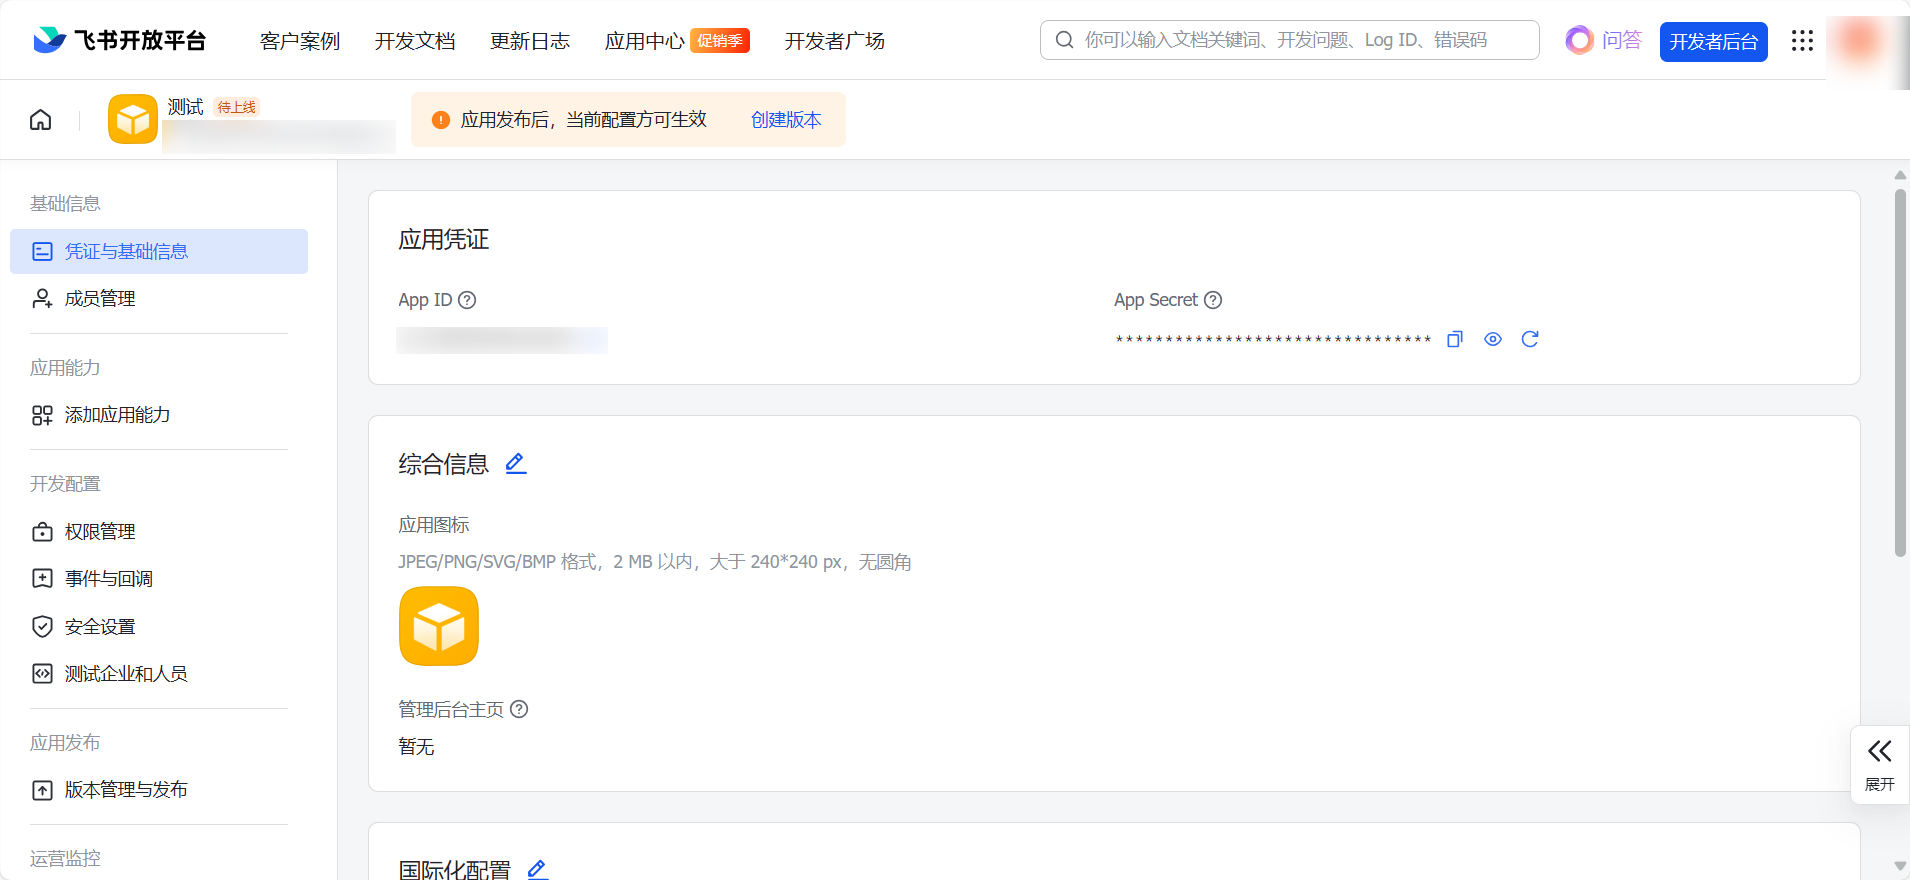Open 权限管理 in the sidebar
Screen dimensions: 1910x880
(159, 532)
